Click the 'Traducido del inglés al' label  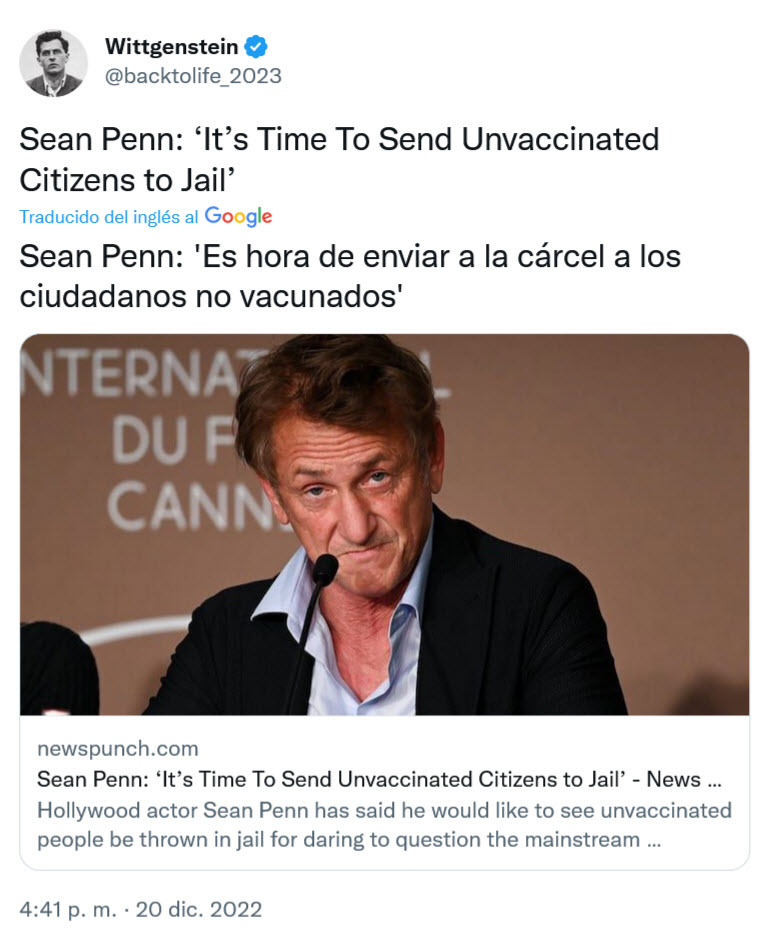pos(109,217)
